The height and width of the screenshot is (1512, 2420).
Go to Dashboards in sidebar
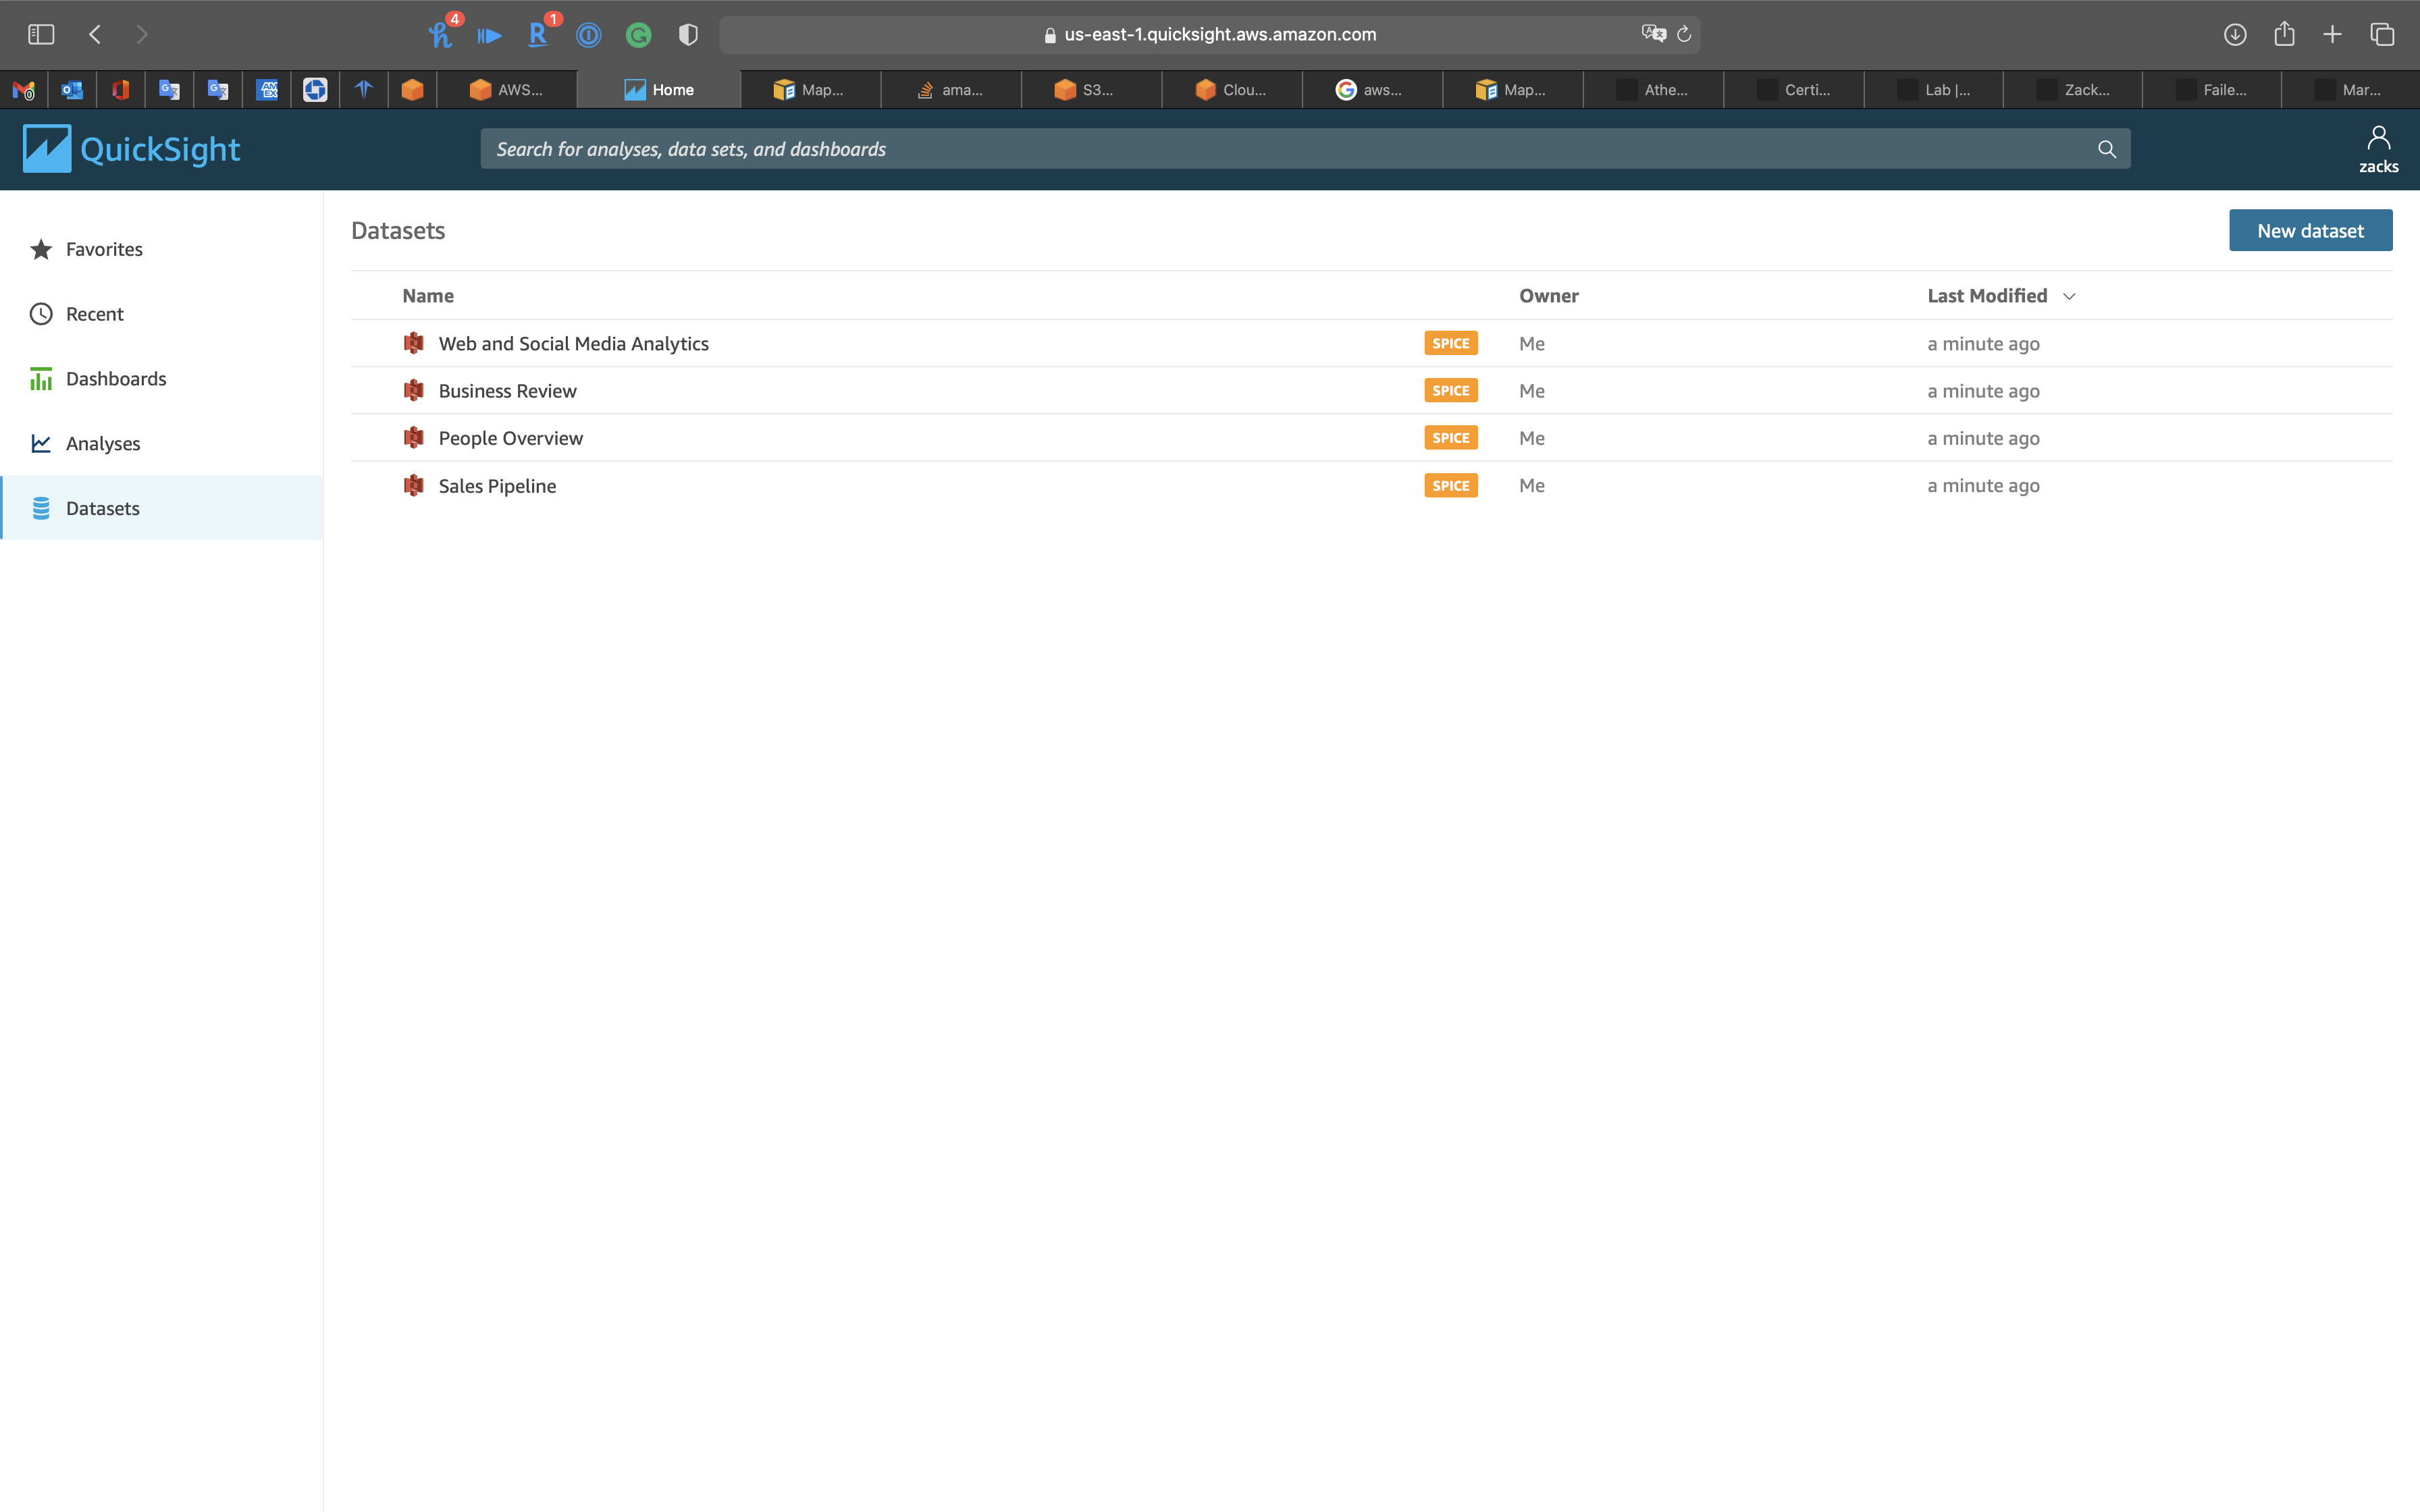(116, 379)
